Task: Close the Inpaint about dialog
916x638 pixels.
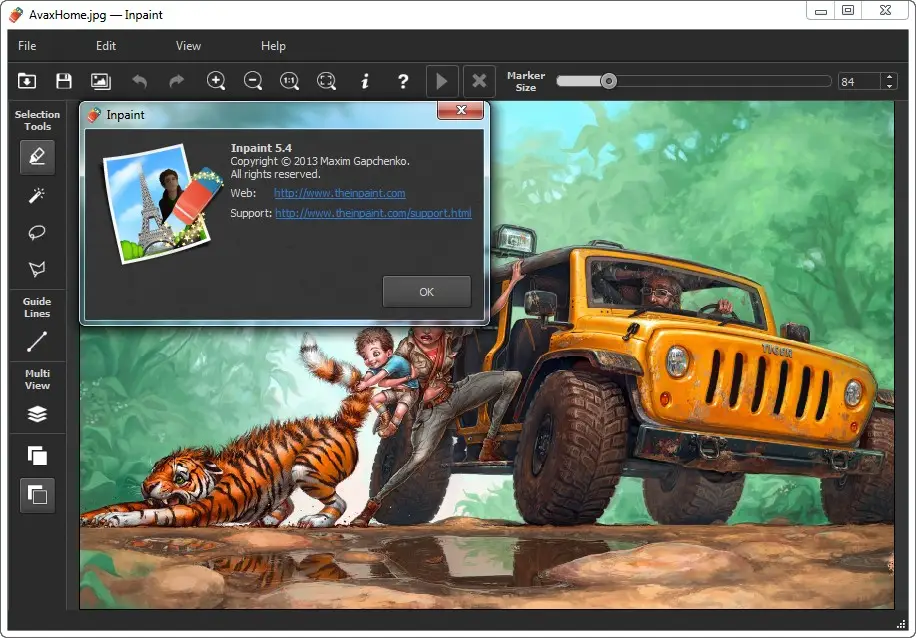Action: click(461, 110)
